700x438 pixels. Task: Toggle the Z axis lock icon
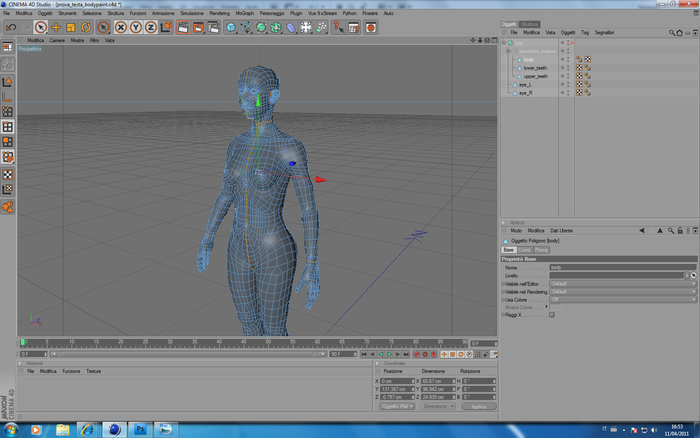pyautogui.click(x=150, y=28)
